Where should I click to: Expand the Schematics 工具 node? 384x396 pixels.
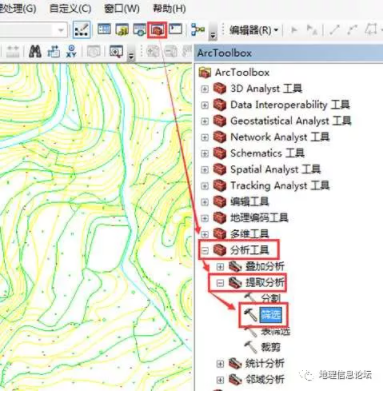(x=205, y=154)
